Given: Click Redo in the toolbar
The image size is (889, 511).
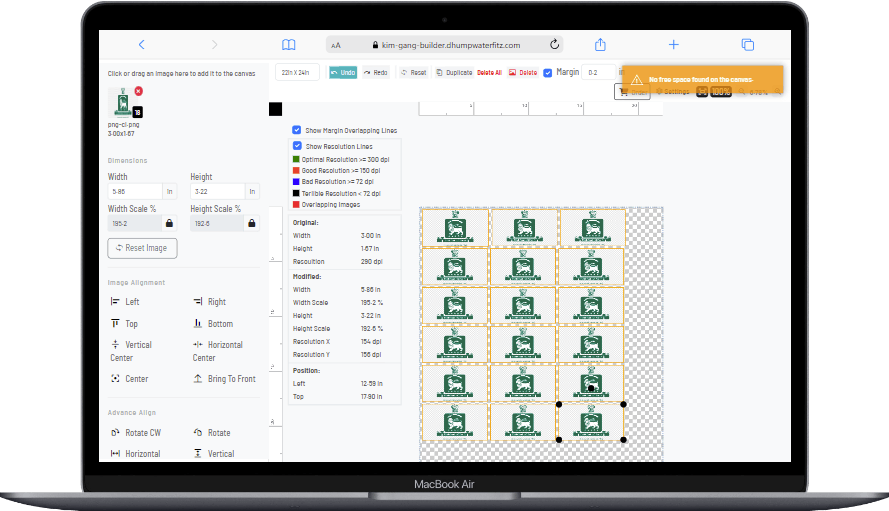Looking at the screenshot, I should coord(376,72).
